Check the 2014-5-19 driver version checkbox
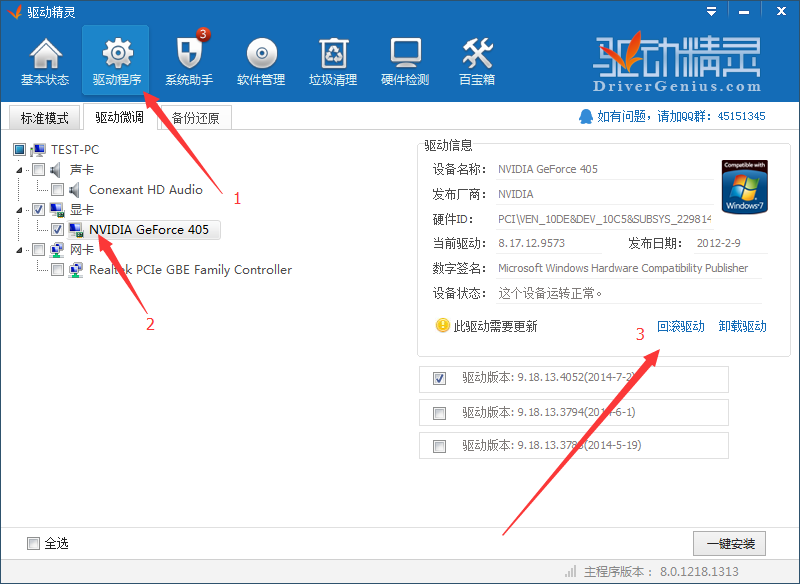800x584 pixels. click(x=439, y=446)
